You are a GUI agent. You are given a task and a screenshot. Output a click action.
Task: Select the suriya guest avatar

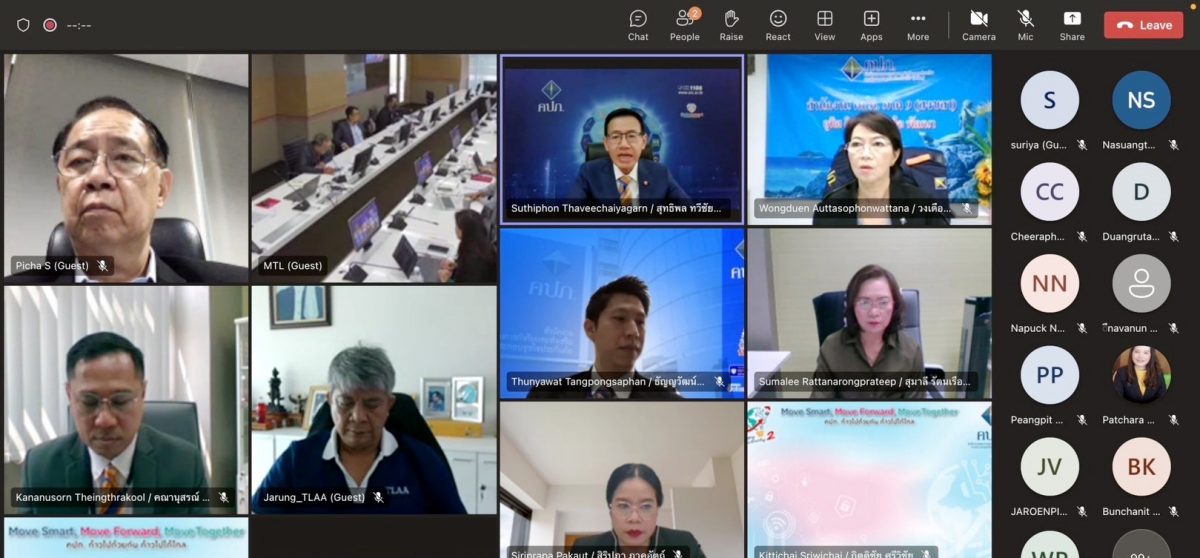point(1049,100)
